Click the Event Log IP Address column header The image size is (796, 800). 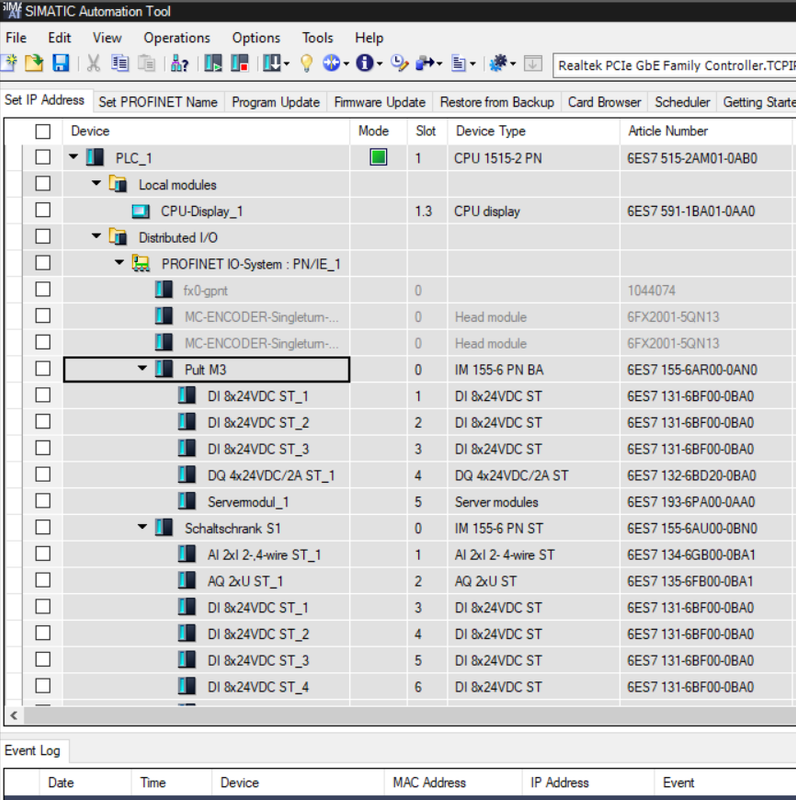[588, 782]
